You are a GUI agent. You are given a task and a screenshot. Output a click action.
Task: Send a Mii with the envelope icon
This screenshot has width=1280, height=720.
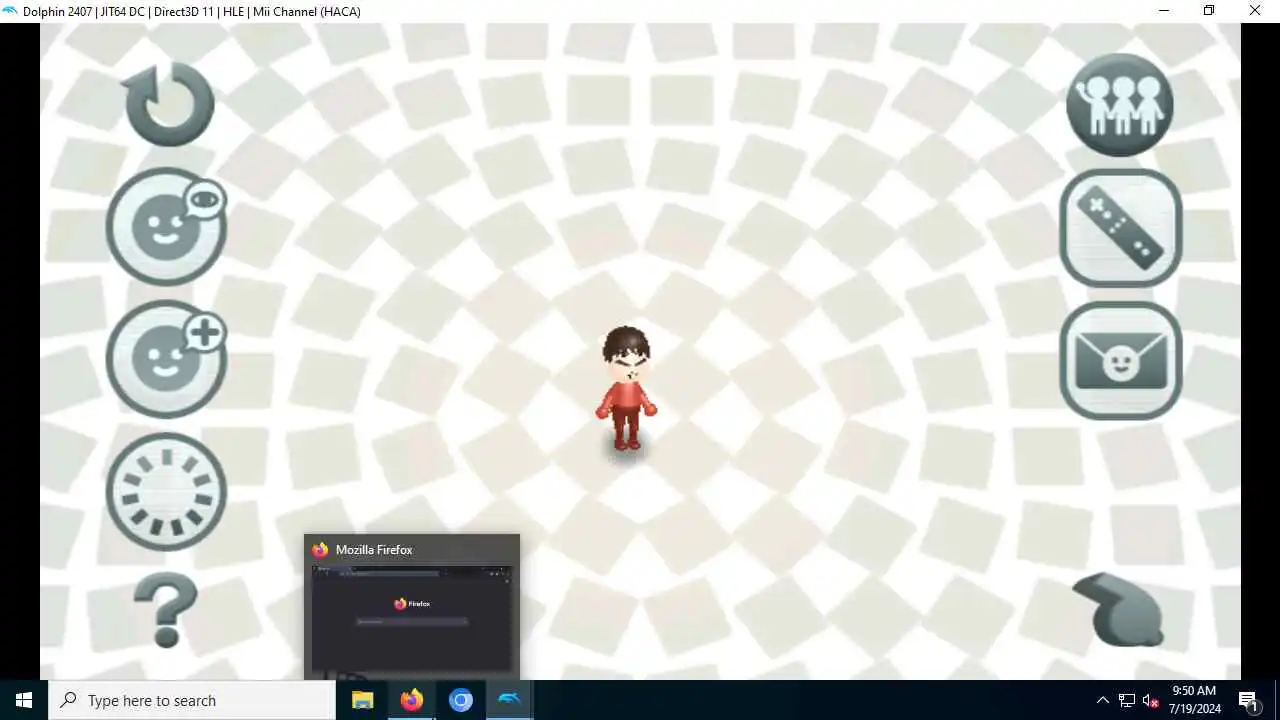pyautogui.click(x=1121, y=360)
